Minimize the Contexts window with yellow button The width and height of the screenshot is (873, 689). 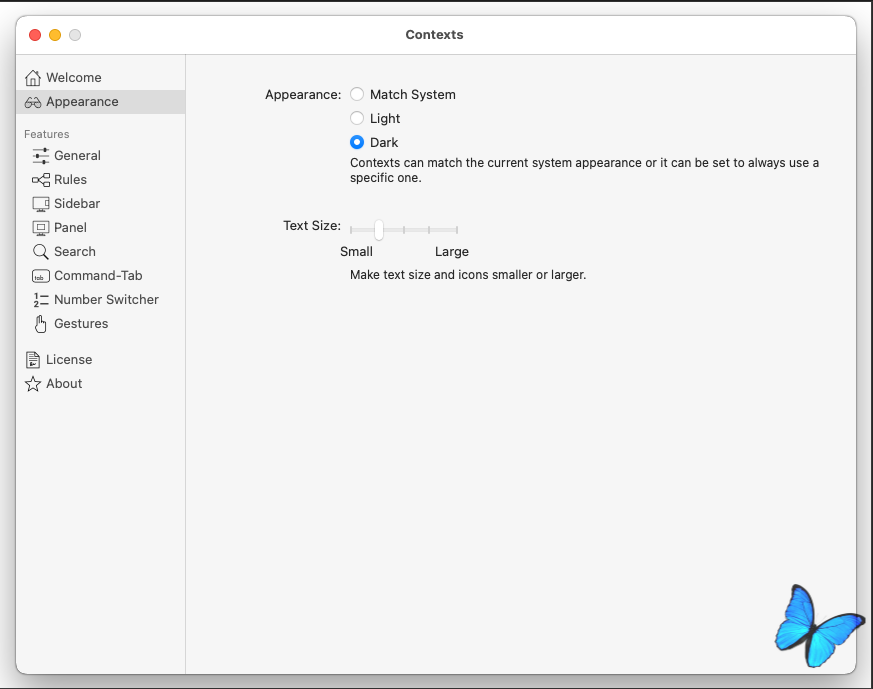55,35
